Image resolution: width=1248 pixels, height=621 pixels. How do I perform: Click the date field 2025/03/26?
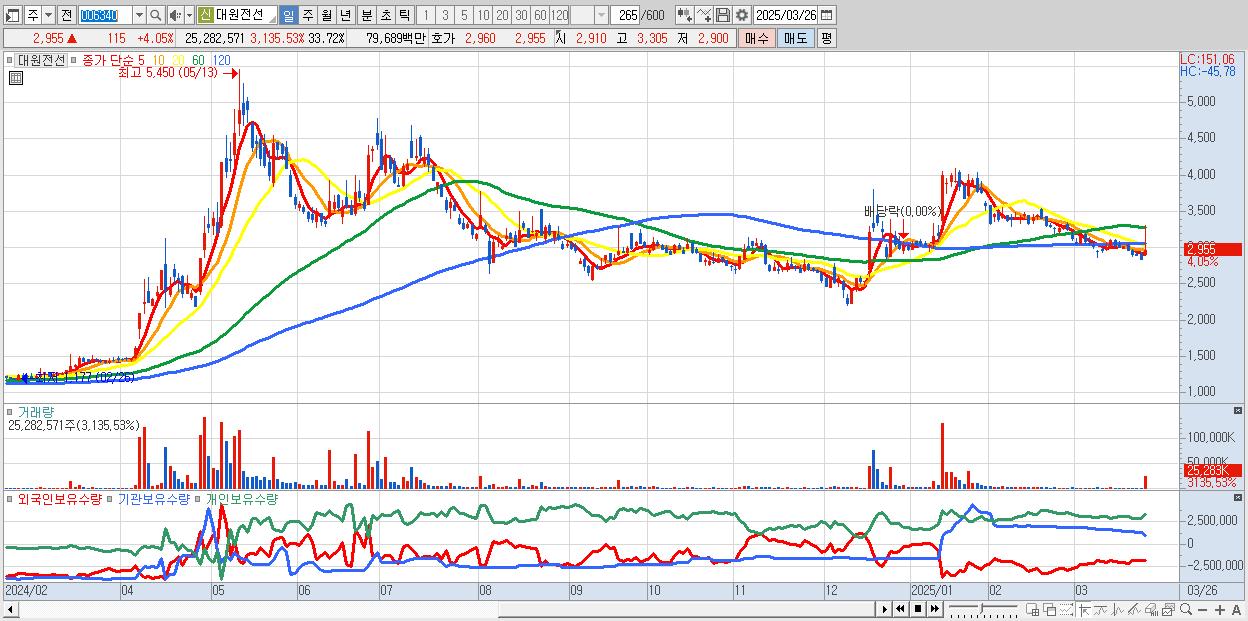(x=785, y=15)
